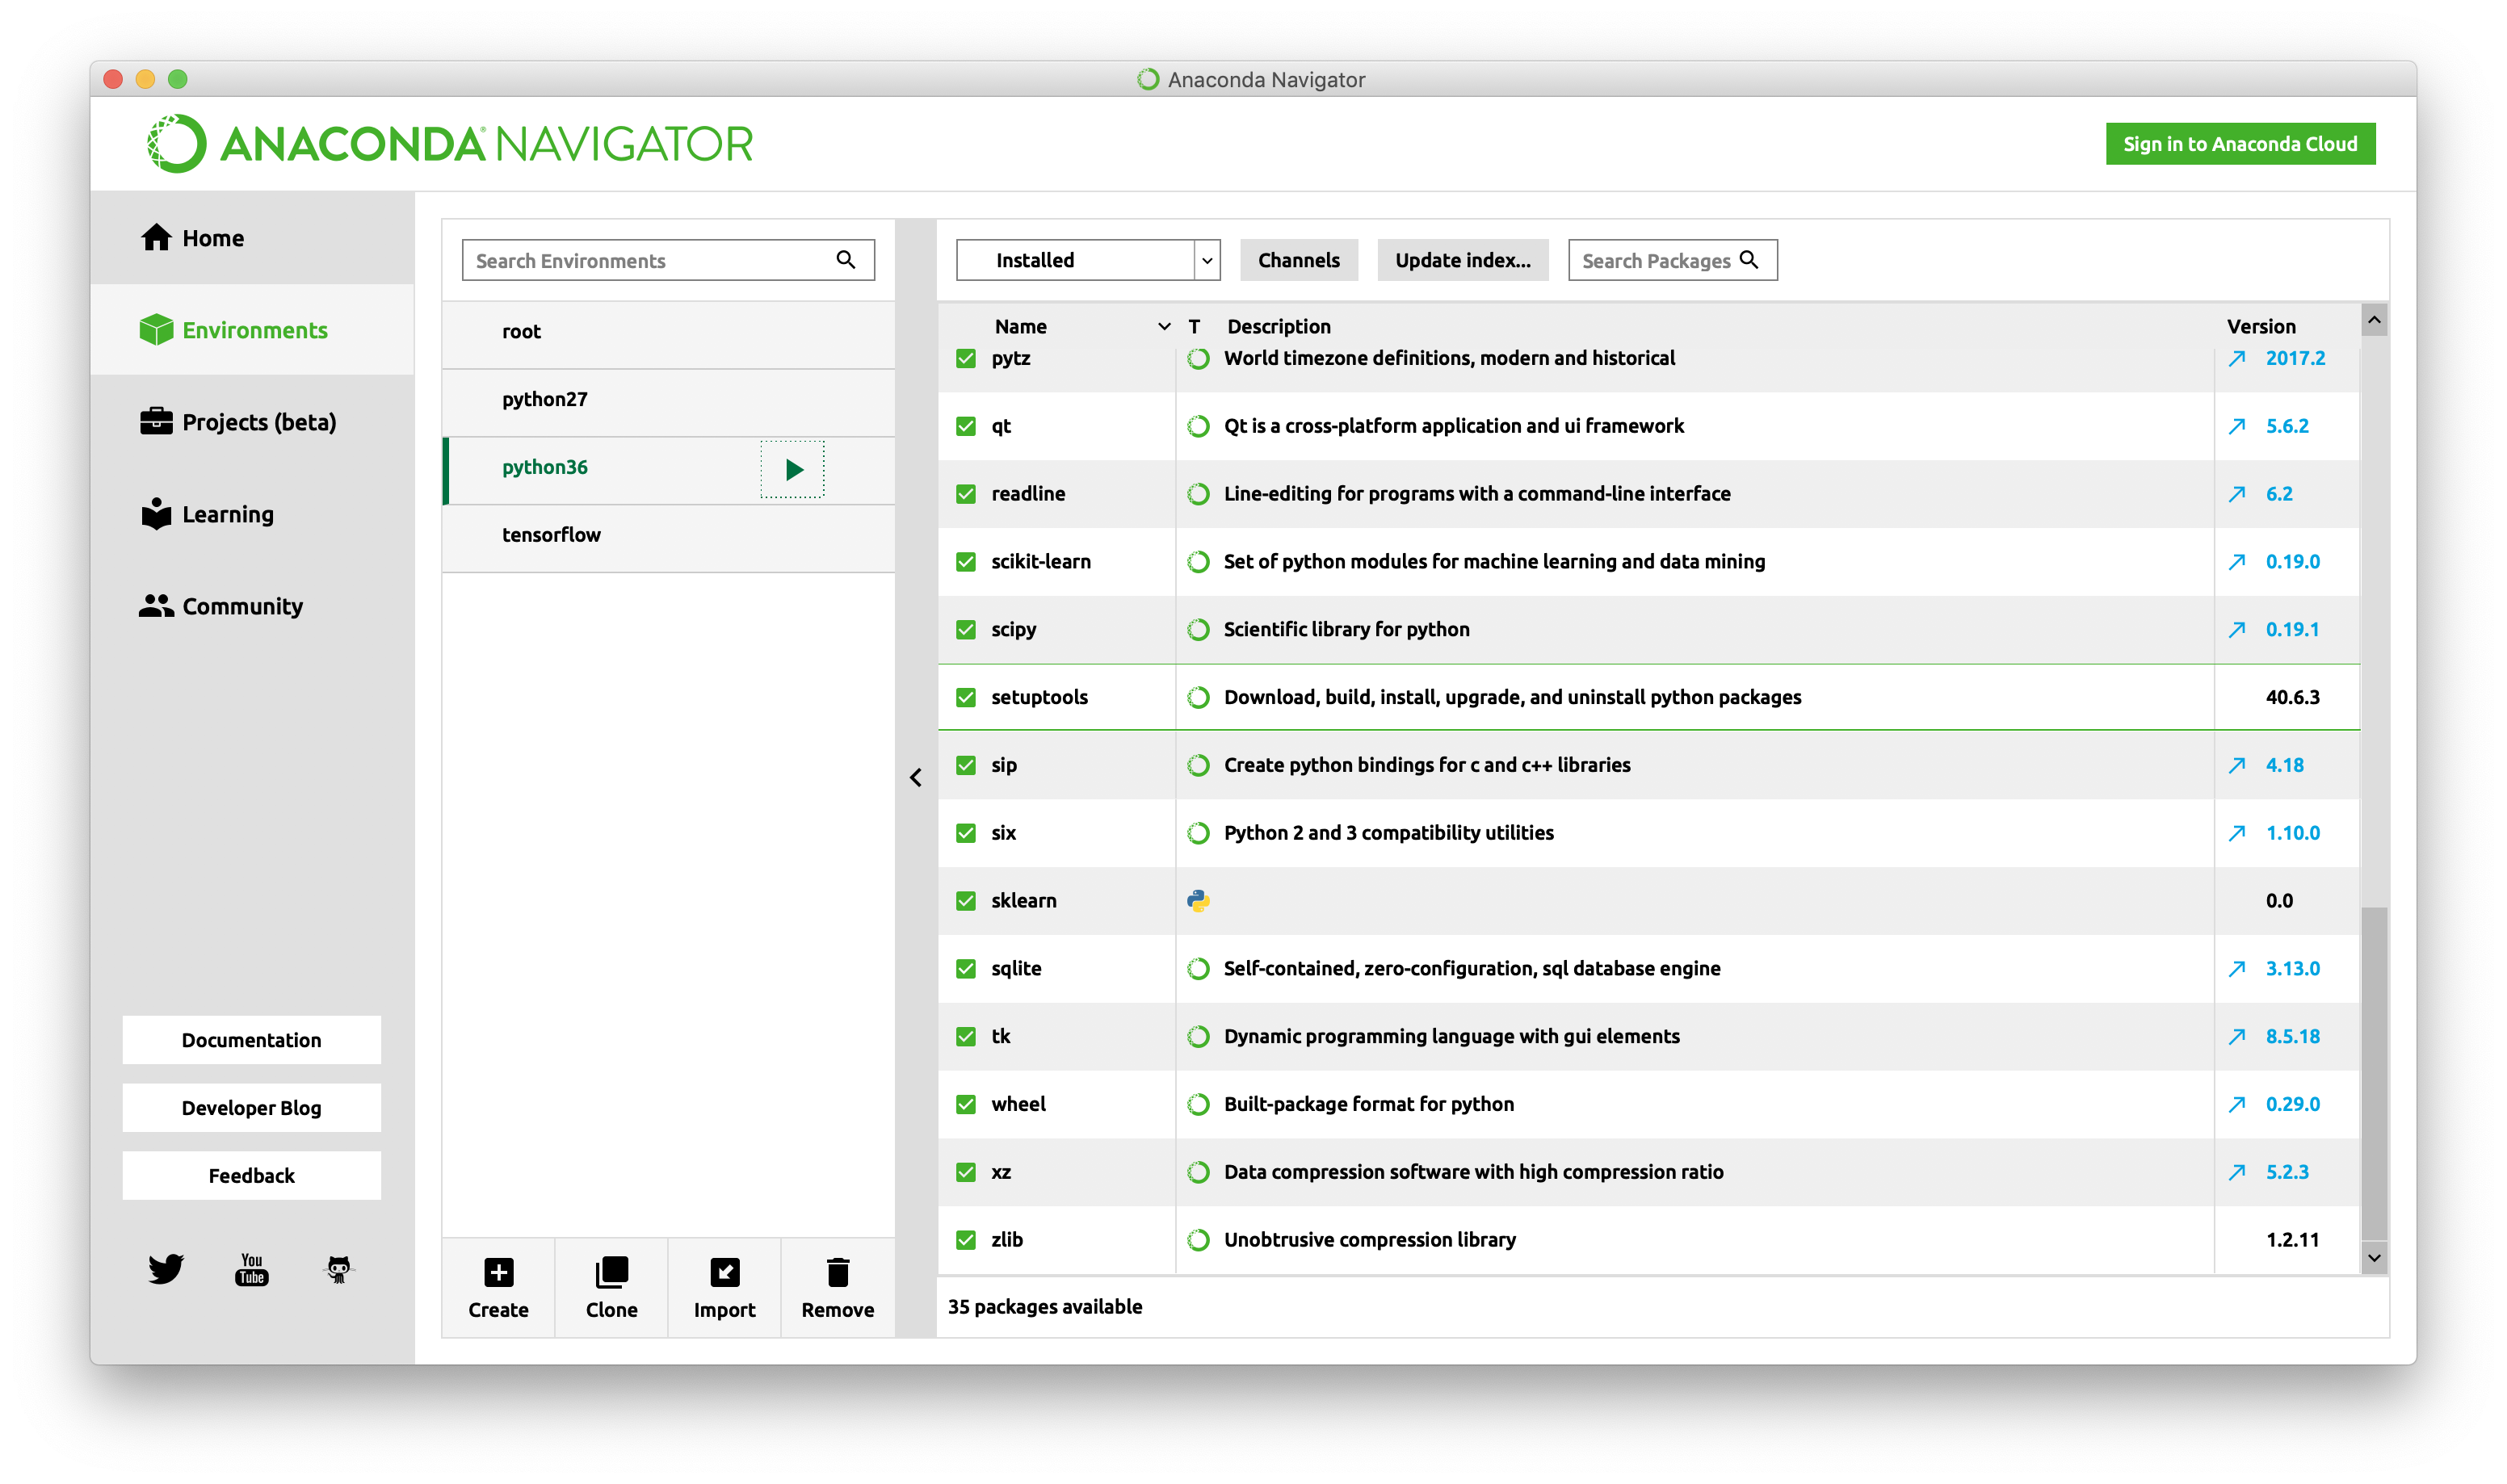This screenshot has height=1484, width=2507.
Task: Open the Developer Blog link
Action: [252, 1108]
